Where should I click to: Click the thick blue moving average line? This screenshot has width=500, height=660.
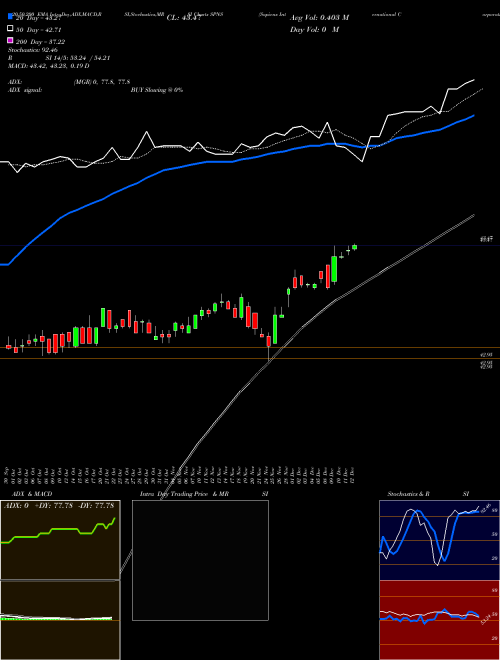(236, 161)
